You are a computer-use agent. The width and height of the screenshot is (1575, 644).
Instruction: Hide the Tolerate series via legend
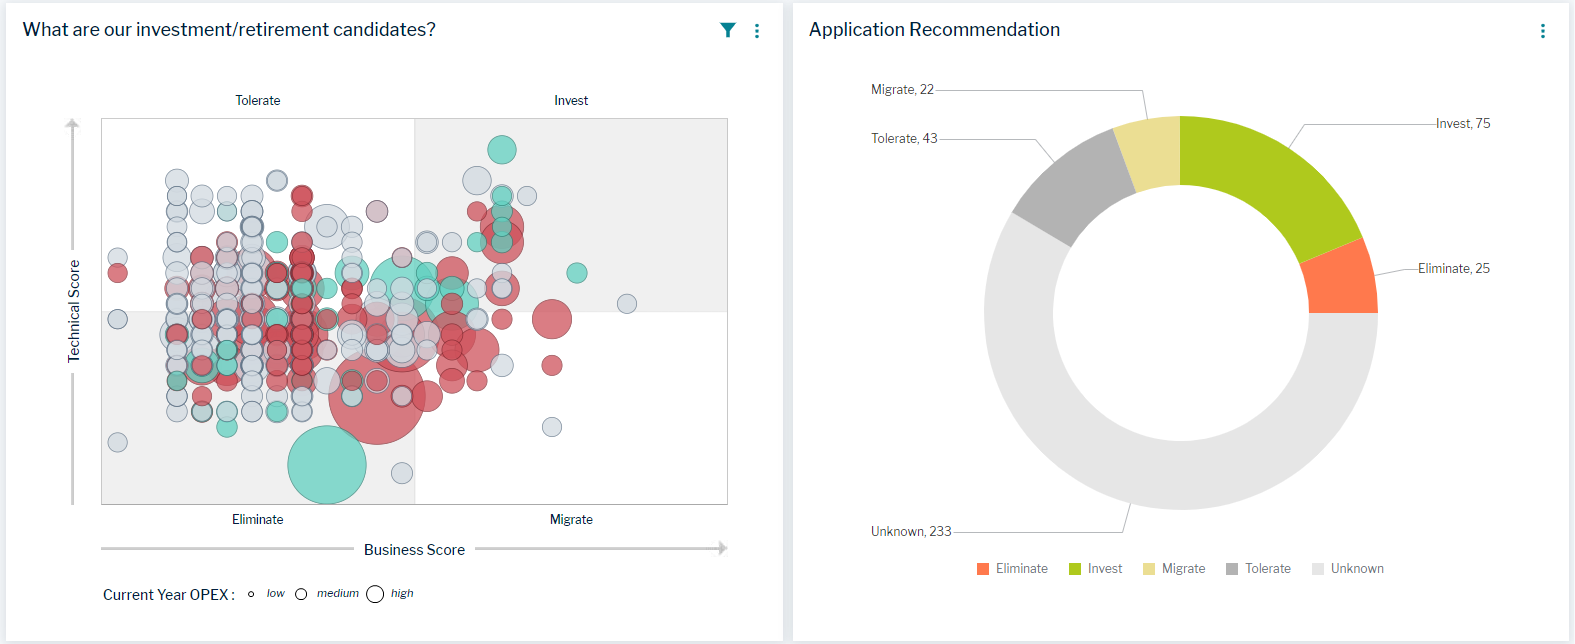(x=1258, y=569)
